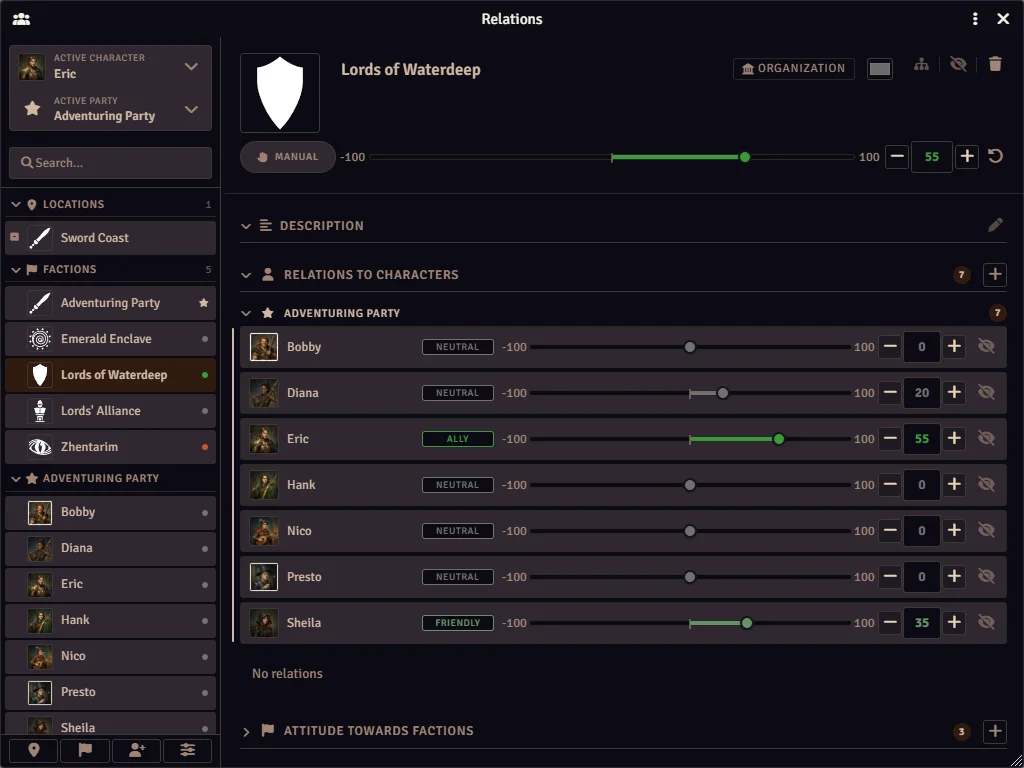Increase Eric's relation value
Viewport: 1024px width, 768px height.
click(954, 439)
